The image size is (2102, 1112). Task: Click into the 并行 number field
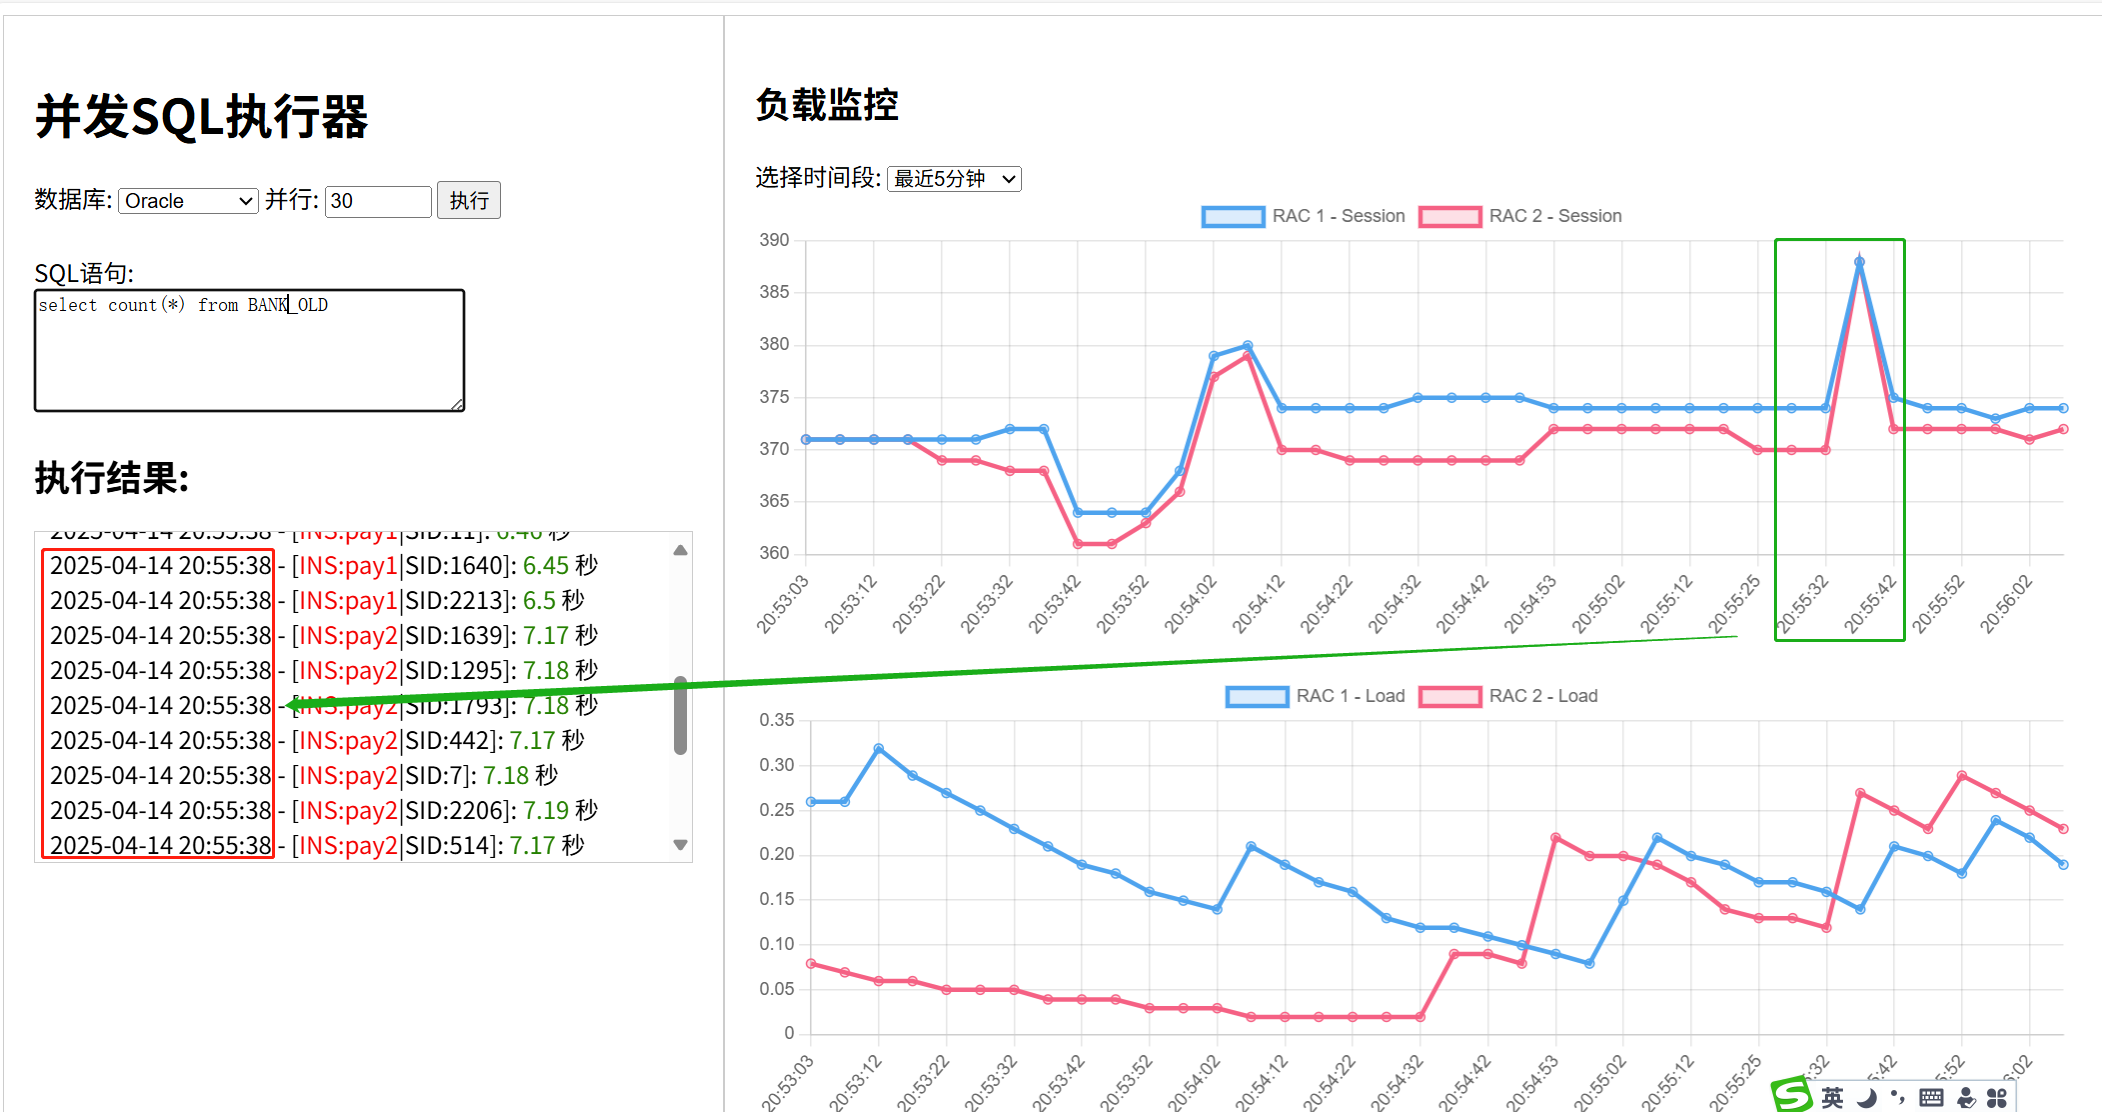(377, 201)
